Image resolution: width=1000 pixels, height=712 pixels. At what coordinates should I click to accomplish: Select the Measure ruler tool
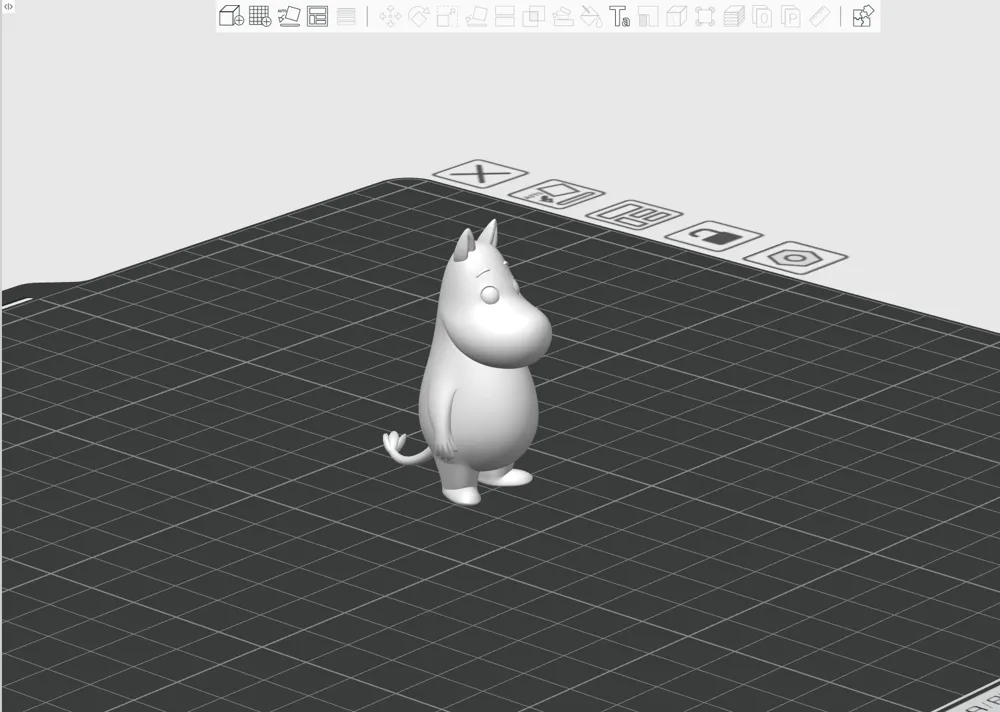(820, 16)
